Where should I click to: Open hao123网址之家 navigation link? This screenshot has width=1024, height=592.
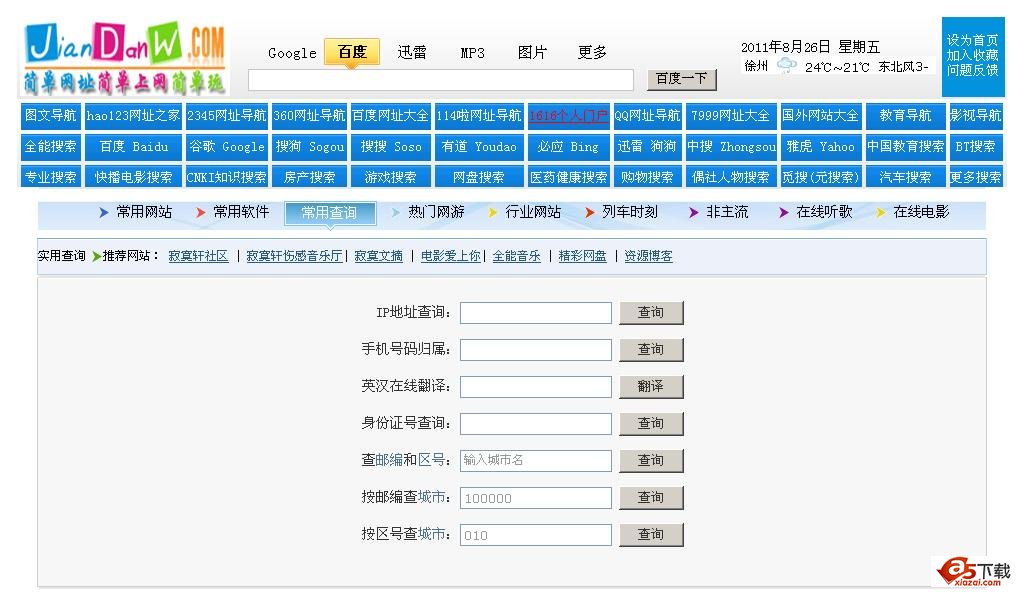point(133,116)
